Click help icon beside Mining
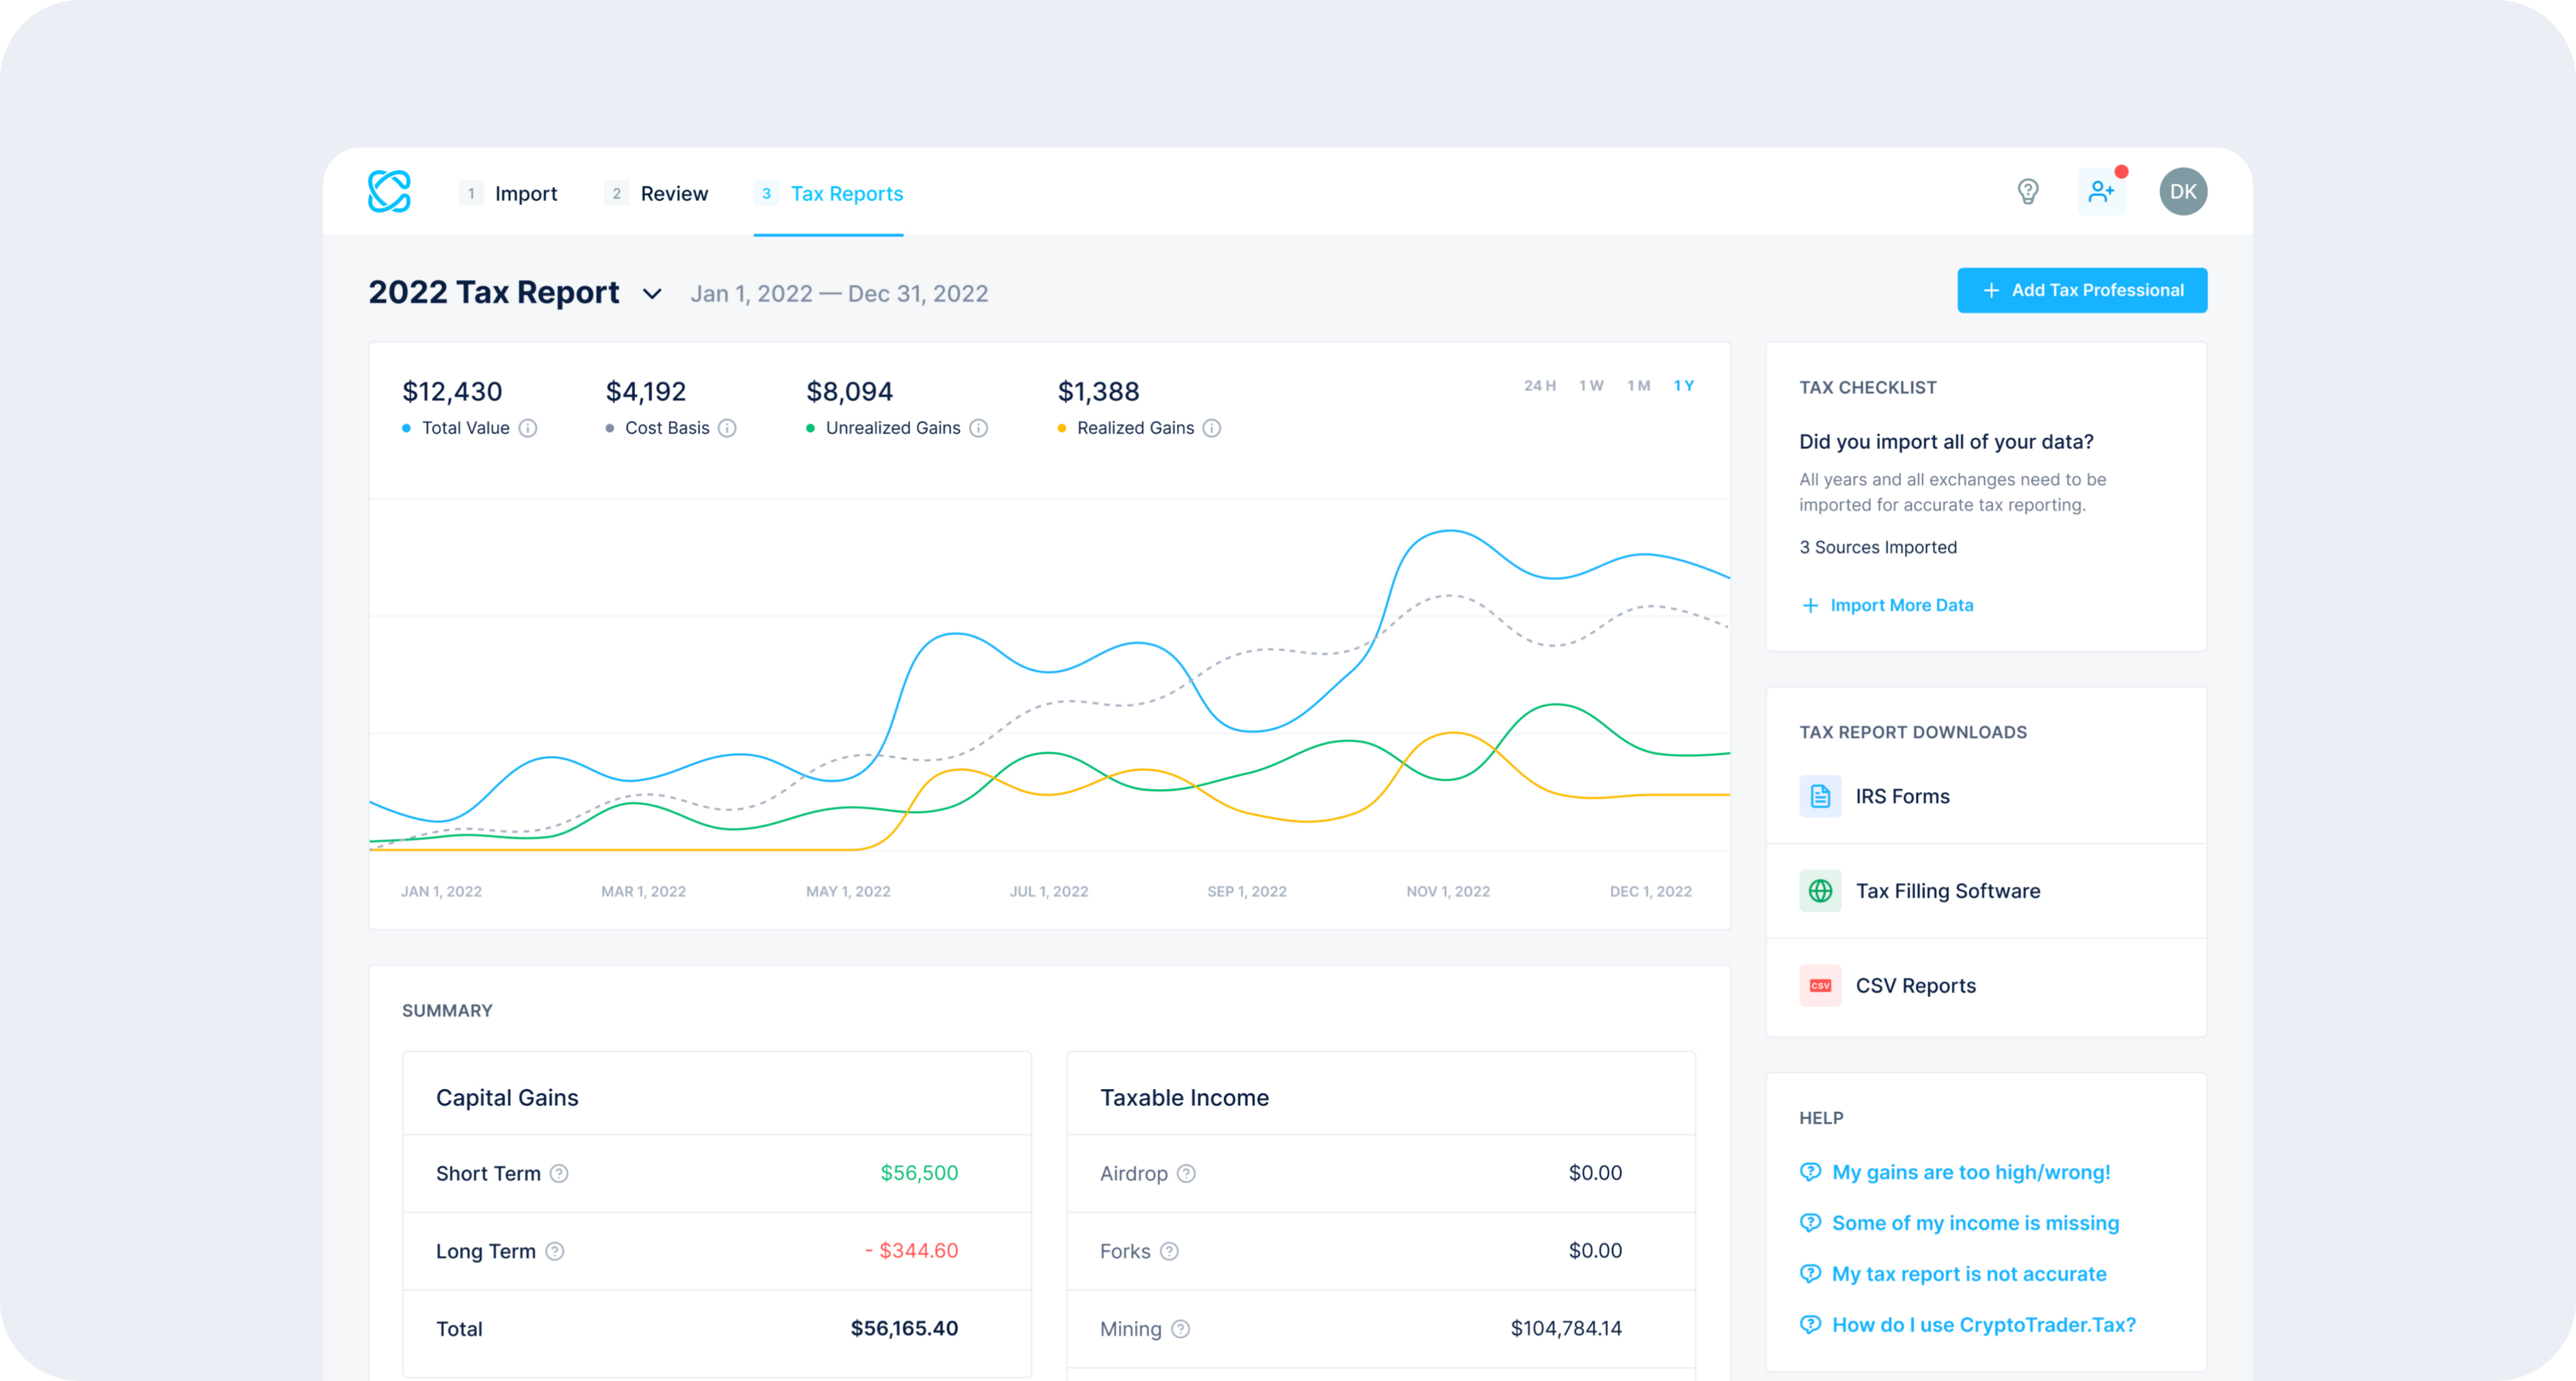Image resolution: width=2576 pixels, height=1381 pixels. [1181, 1329]
